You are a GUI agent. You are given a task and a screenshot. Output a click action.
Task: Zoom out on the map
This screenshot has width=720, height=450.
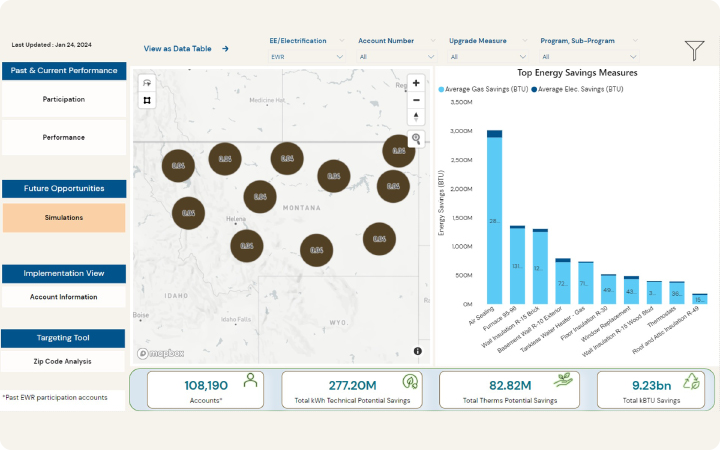coord(416,100)
